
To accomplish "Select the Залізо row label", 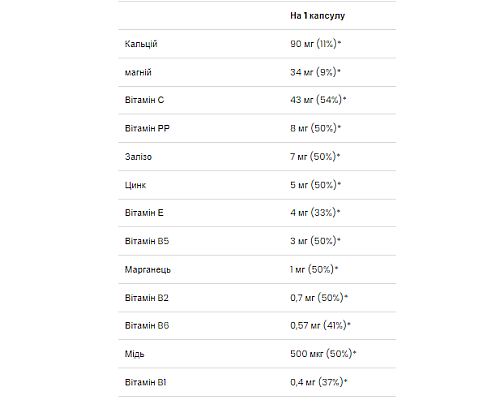I will 138,157.
